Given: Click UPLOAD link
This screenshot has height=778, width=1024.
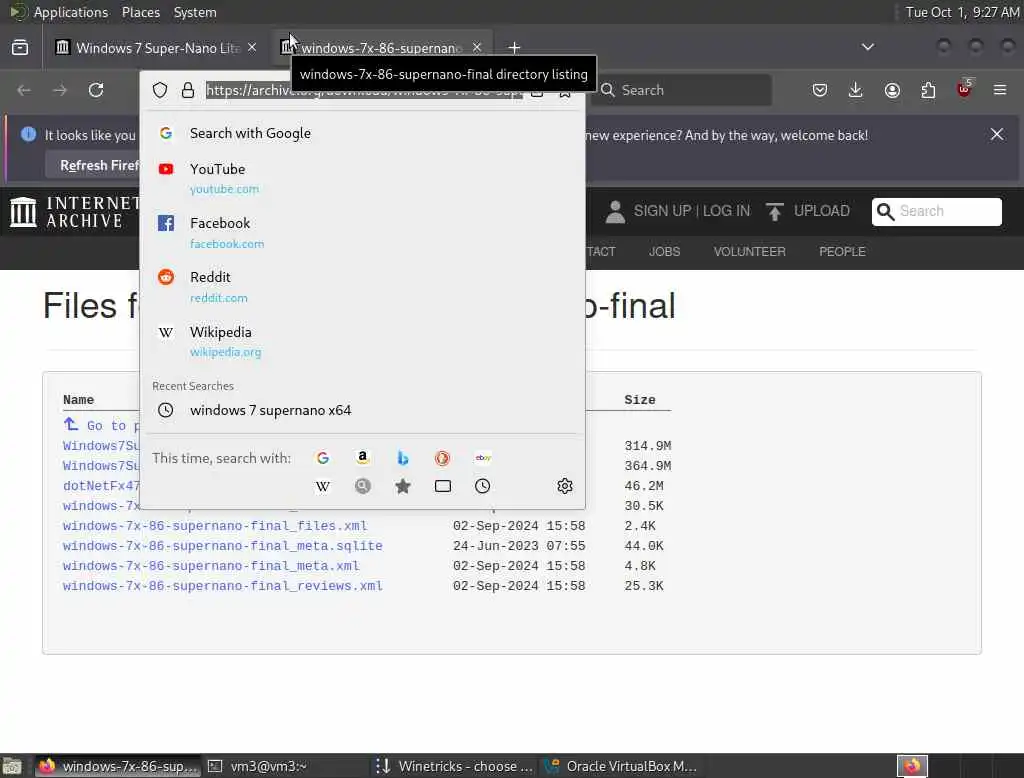Looking at the screenshot, I should pos(822,211).
